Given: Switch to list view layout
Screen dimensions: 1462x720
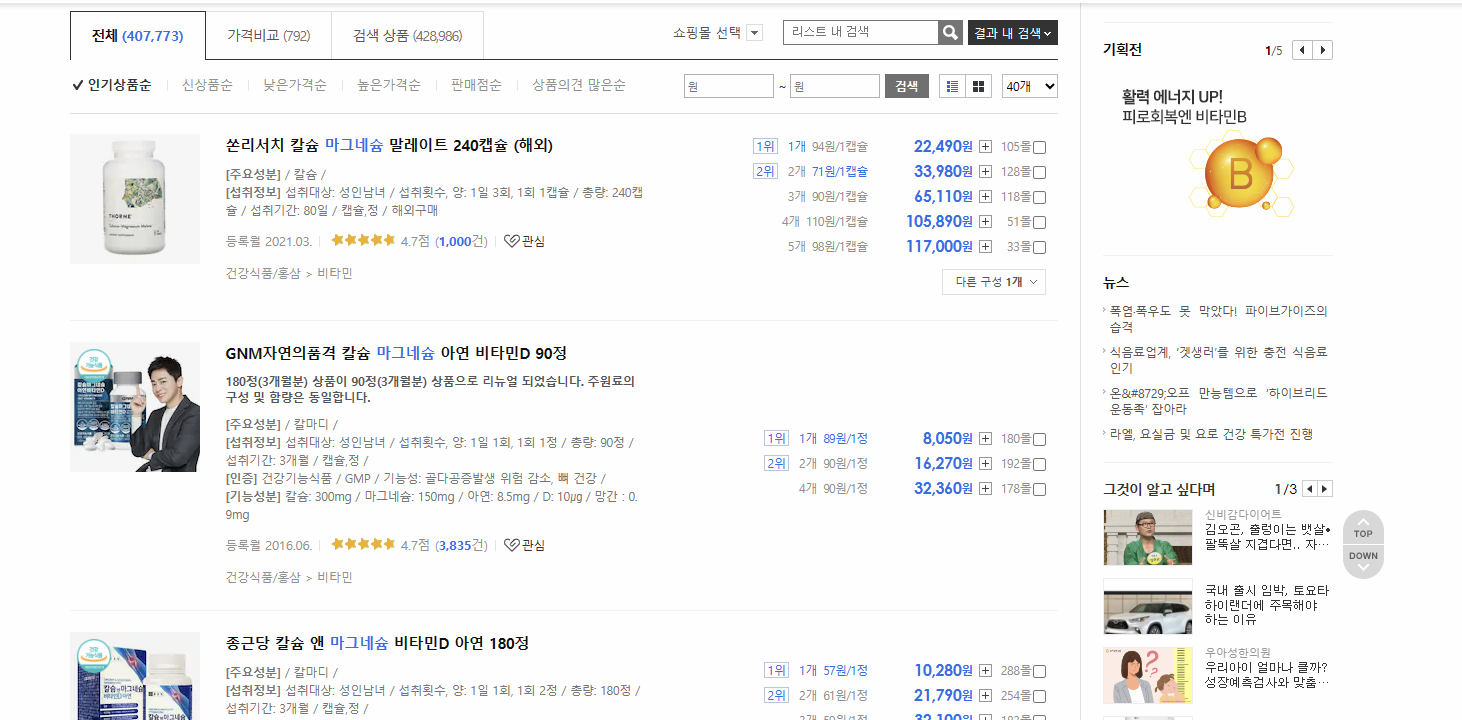Looking at the screenshot, I should pyautogui.click(x=951, y=86).
